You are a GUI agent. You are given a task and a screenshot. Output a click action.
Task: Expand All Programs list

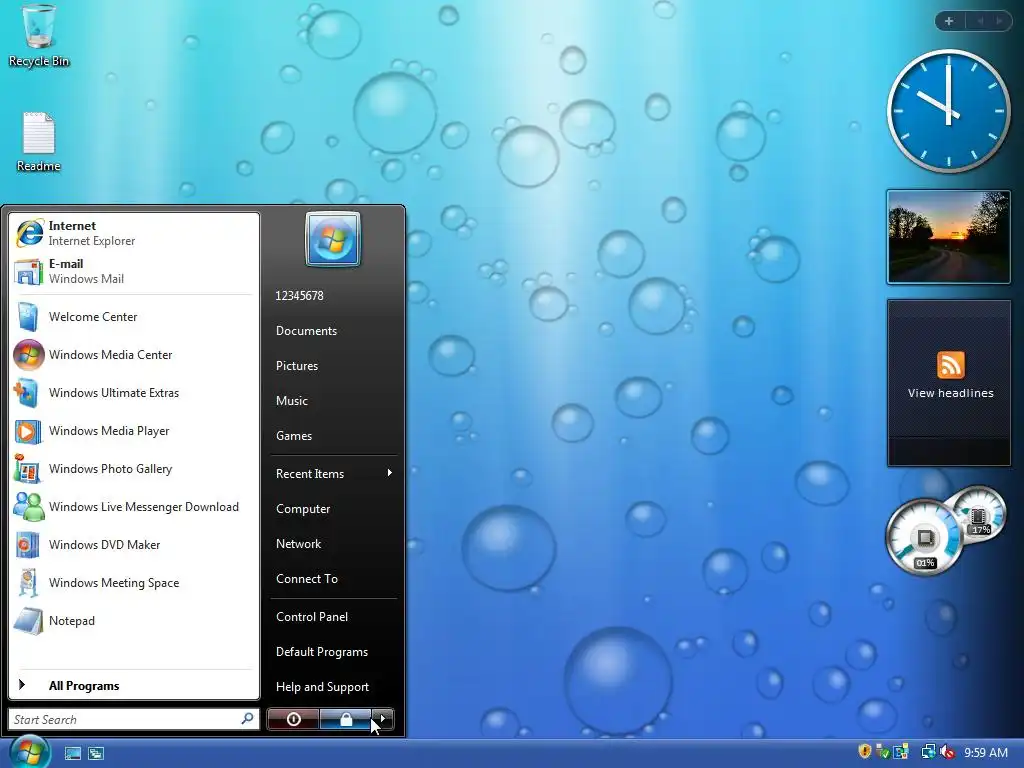(134, 685)
